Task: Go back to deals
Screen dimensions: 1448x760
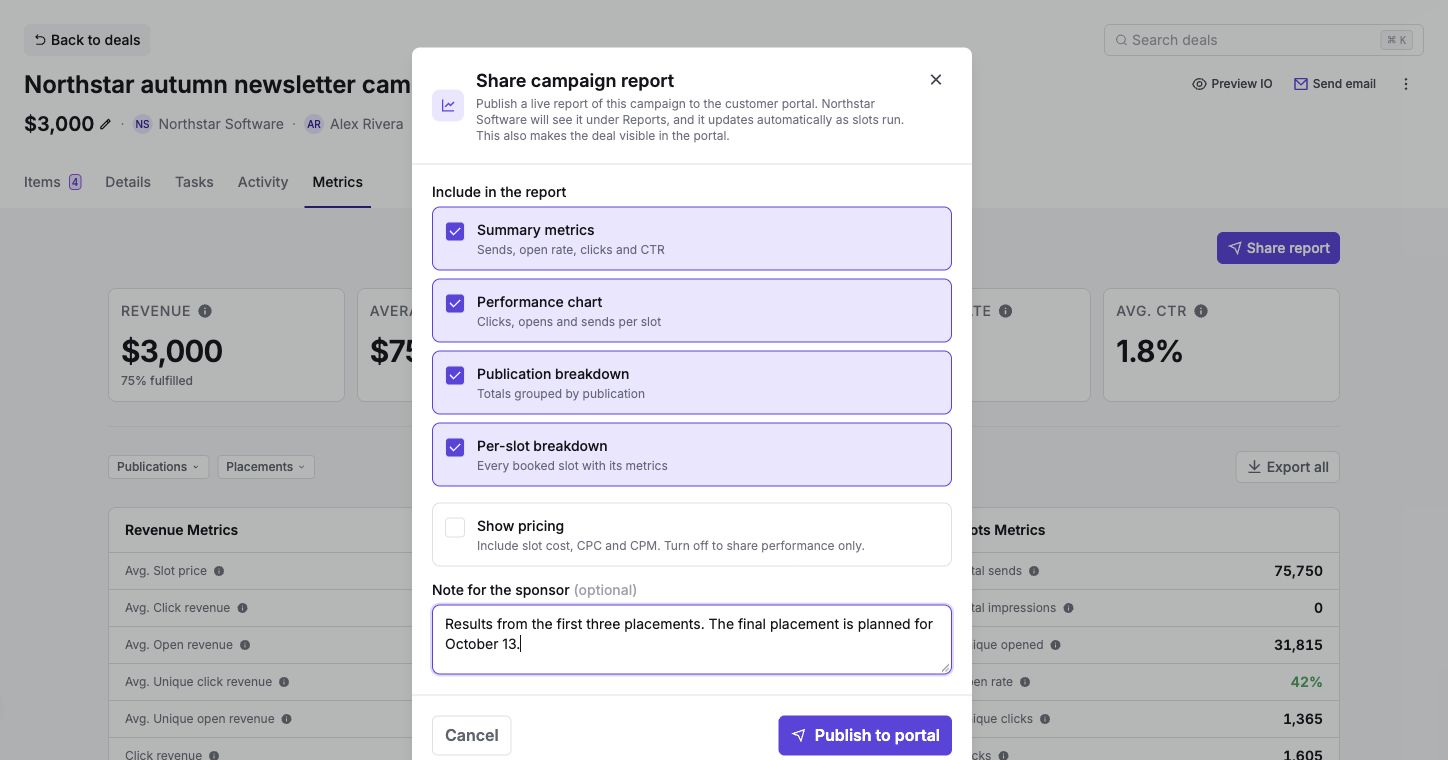Action: [87, 40]
